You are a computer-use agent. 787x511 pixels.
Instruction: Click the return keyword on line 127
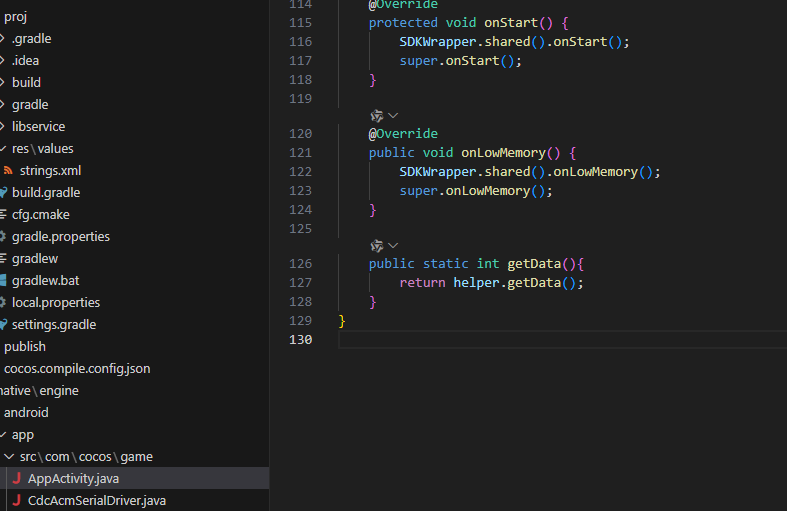[422, 283]
